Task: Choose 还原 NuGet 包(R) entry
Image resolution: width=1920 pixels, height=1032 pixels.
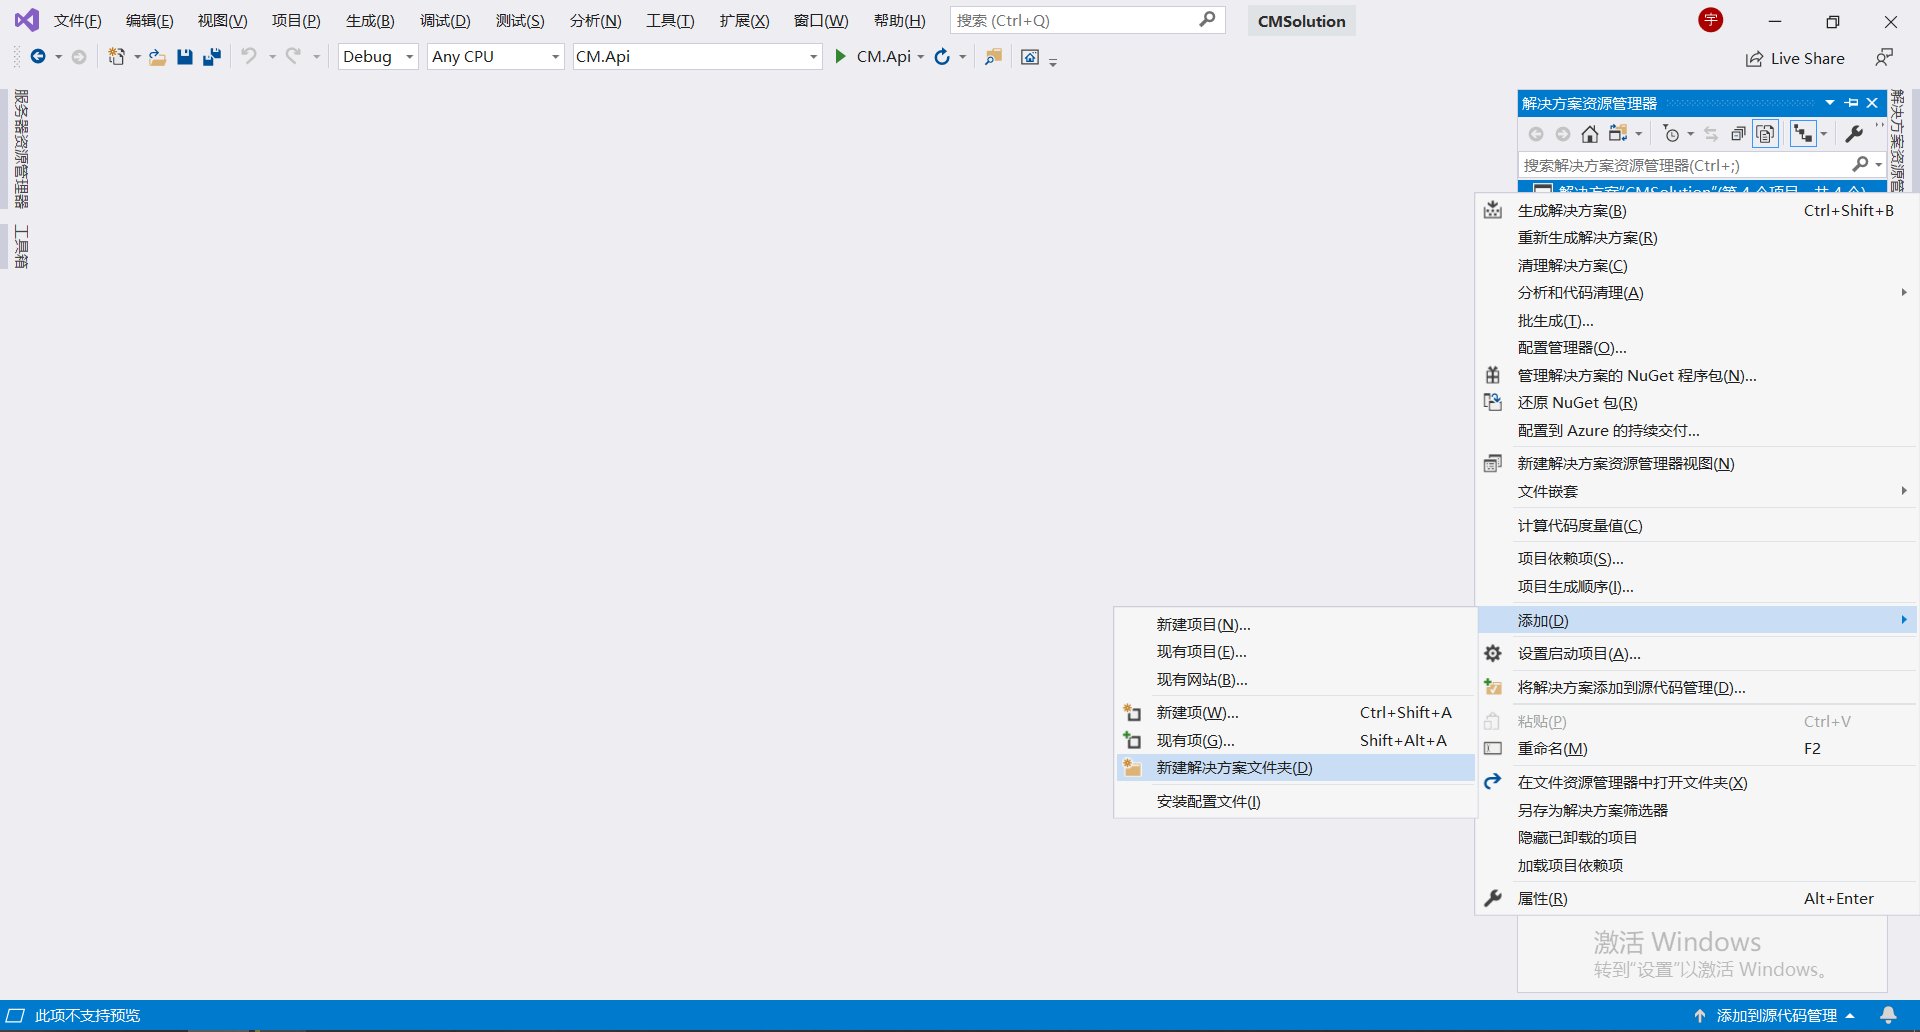Action: click(x=1697, y=402)
